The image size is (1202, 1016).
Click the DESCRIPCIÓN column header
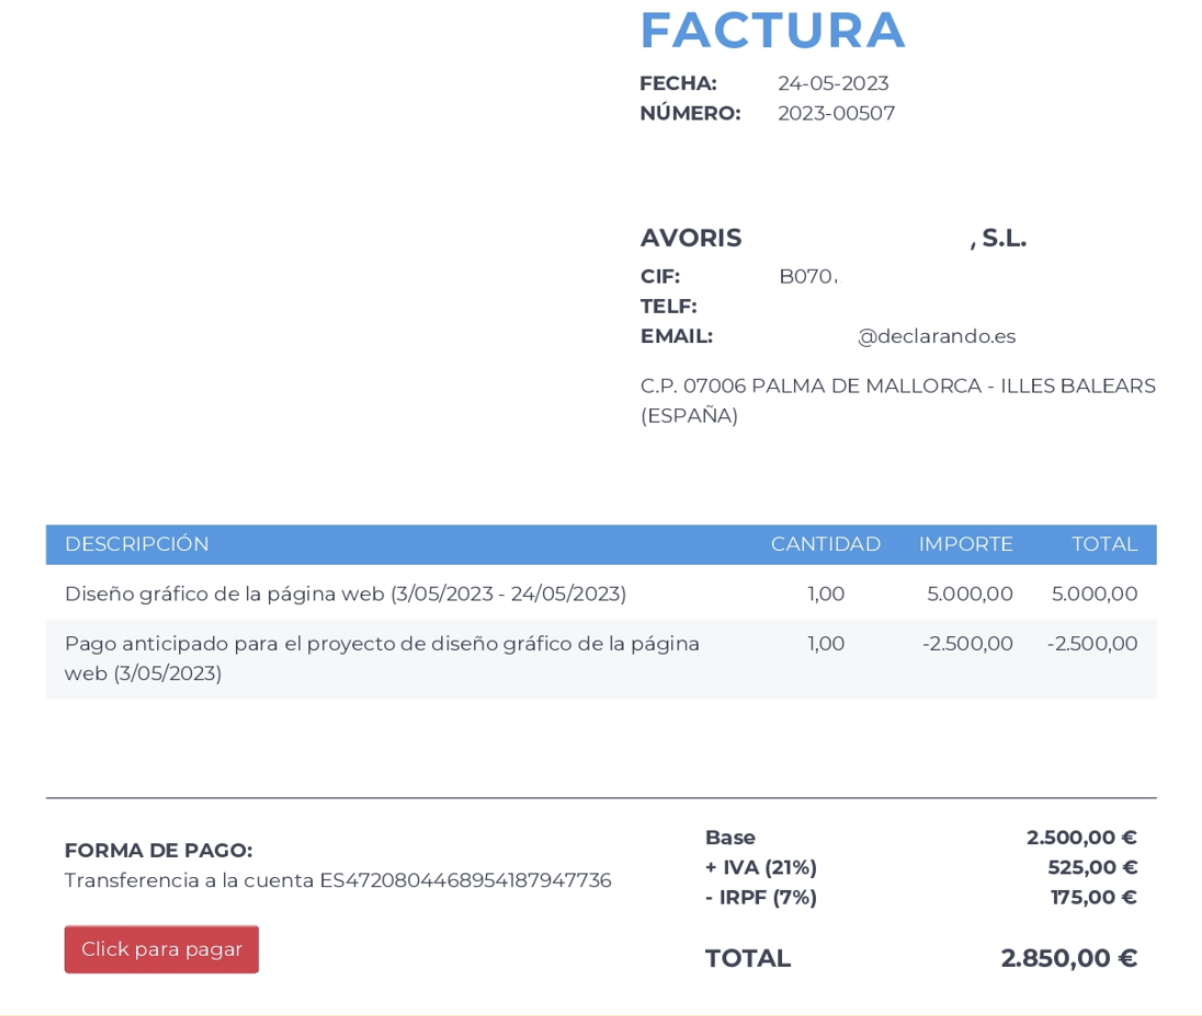(137, 544)
